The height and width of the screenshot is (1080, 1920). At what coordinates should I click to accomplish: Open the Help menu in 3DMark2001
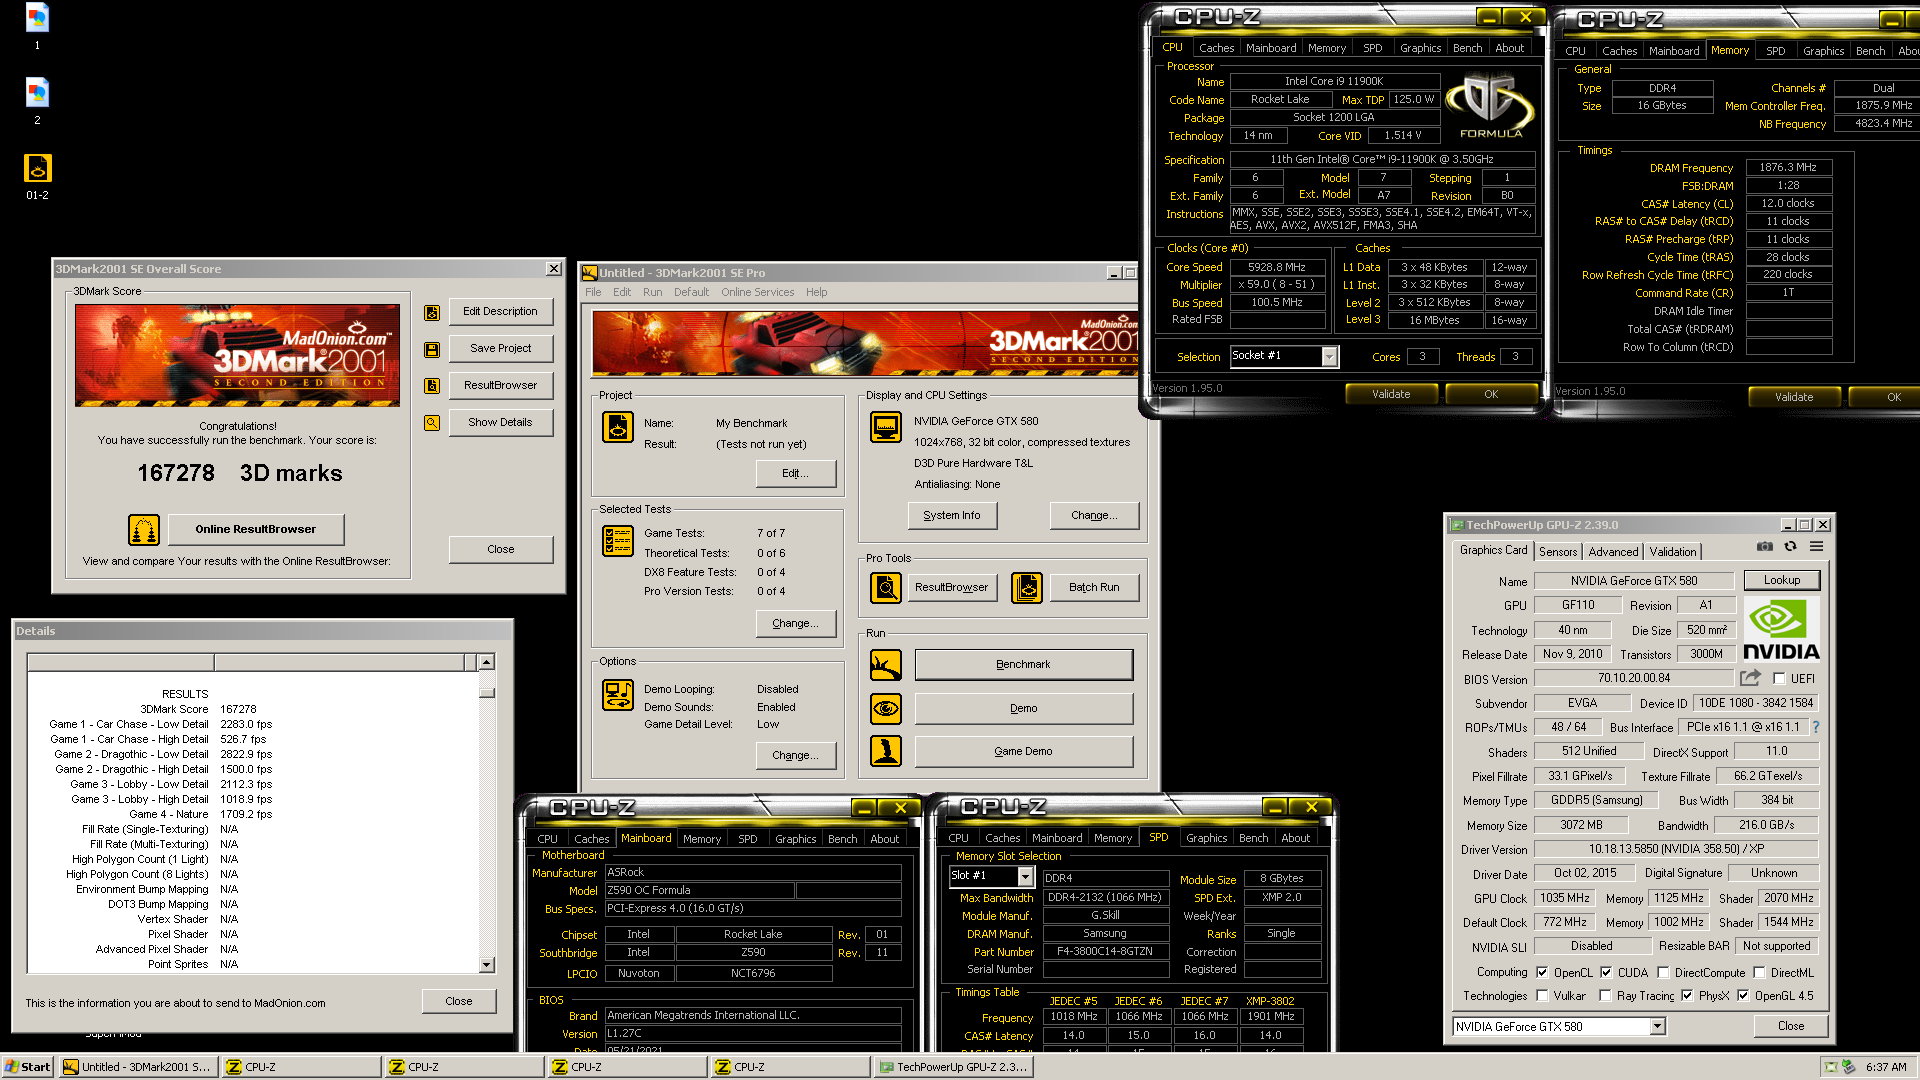pos(817,292)
